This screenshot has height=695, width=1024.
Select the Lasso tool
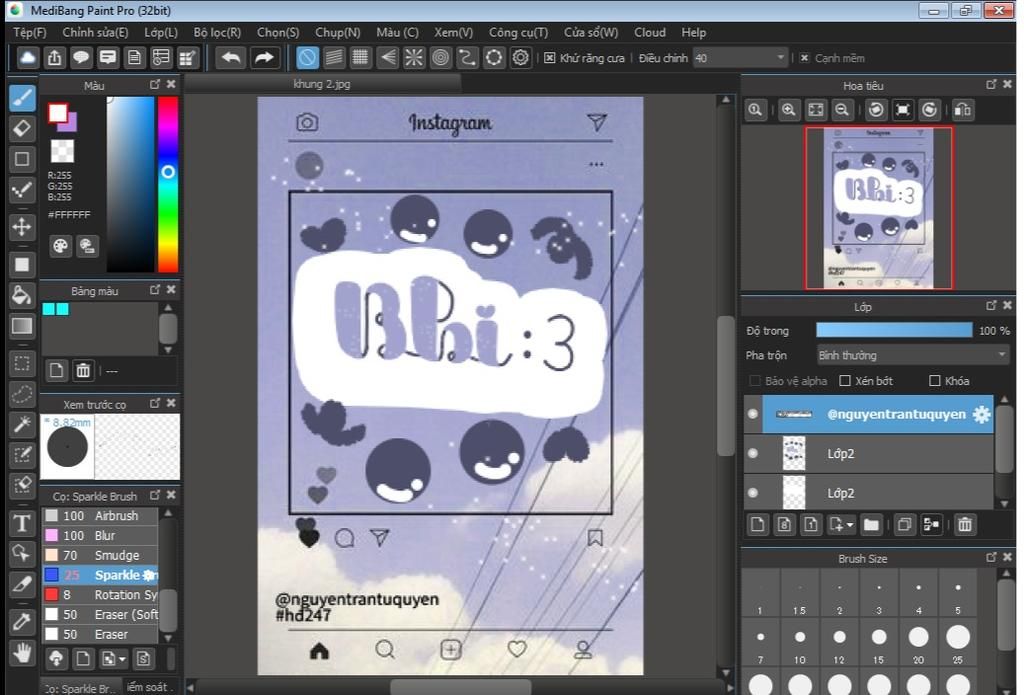click(x=22, y=394)
